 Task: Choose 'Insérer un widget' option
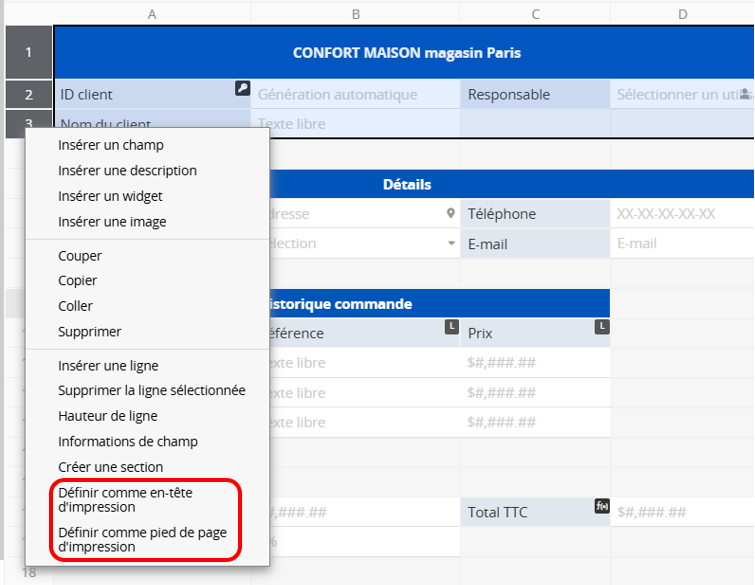110,196
